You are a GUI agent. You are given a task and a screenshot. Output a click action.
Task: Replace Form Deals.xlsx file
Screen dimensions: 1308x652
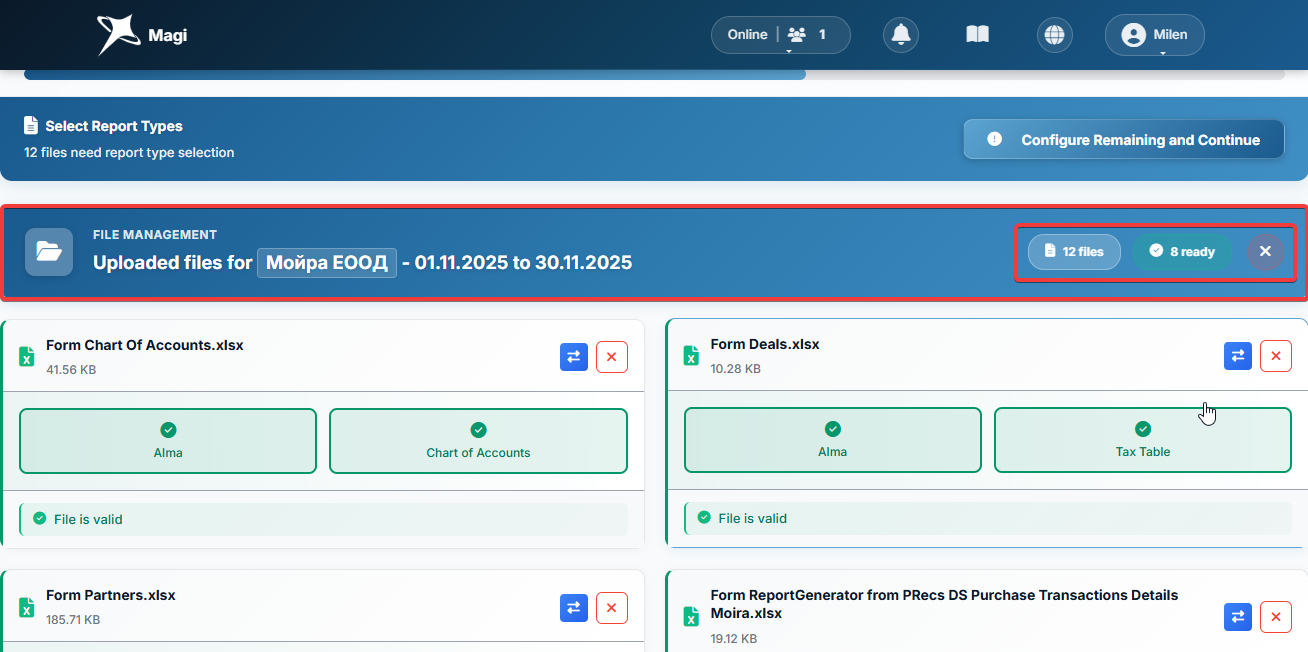[x=1238, y=356]
